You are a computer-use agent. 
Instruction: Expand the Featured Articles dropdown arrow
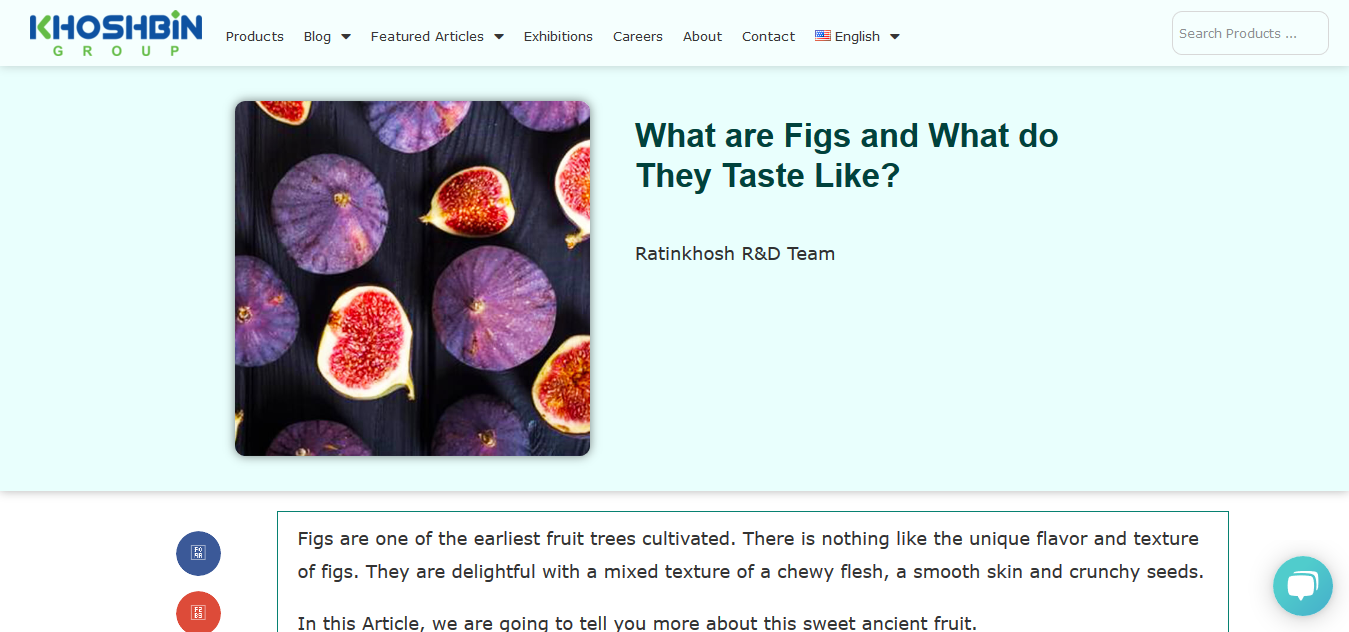pos(499,37)
